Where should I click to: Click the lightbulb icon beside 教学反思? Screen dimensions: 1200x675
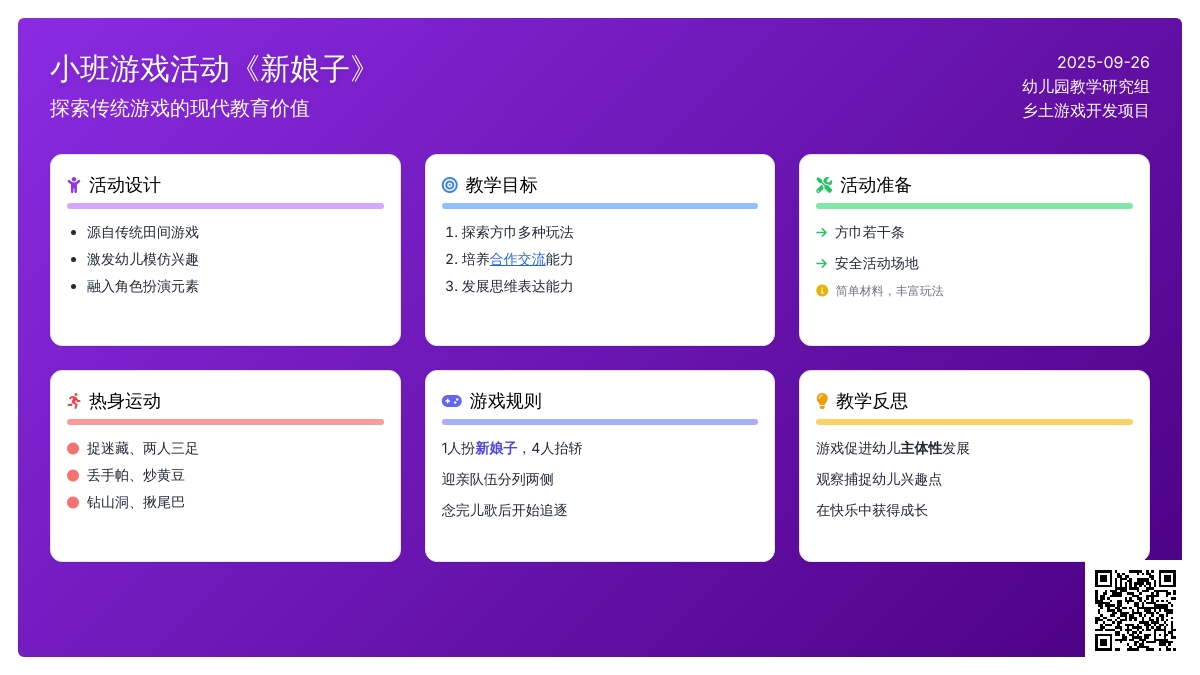tap(822, 401)
